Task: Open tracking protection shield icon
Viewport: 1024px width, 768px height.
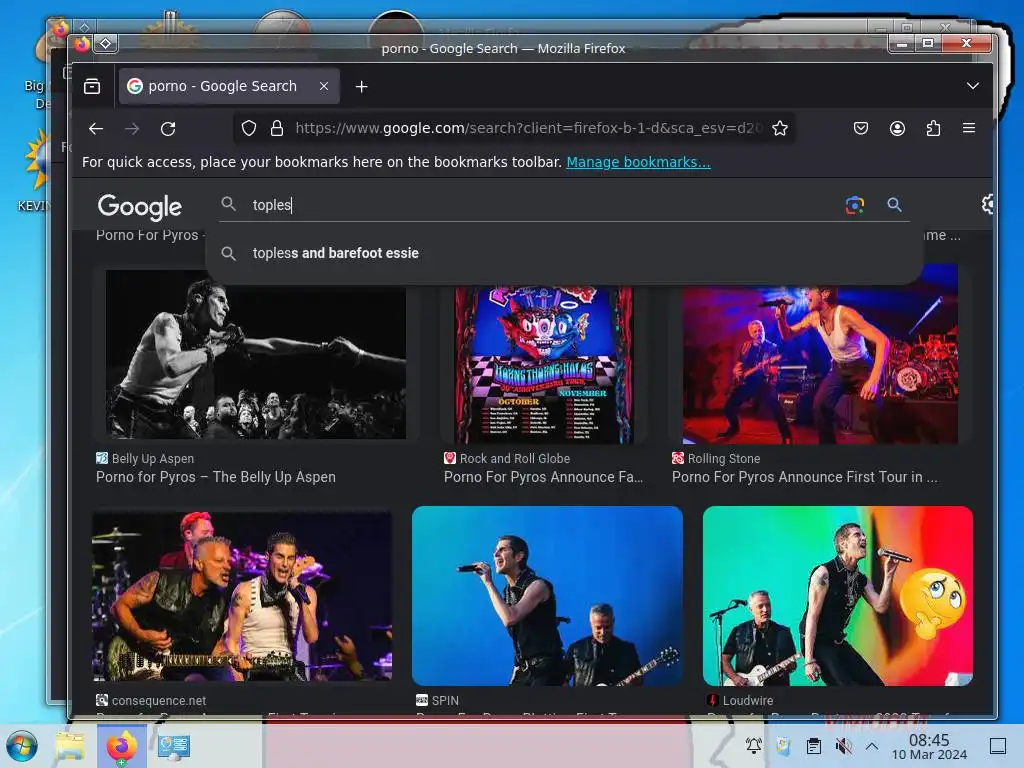Action: point(249,128)
